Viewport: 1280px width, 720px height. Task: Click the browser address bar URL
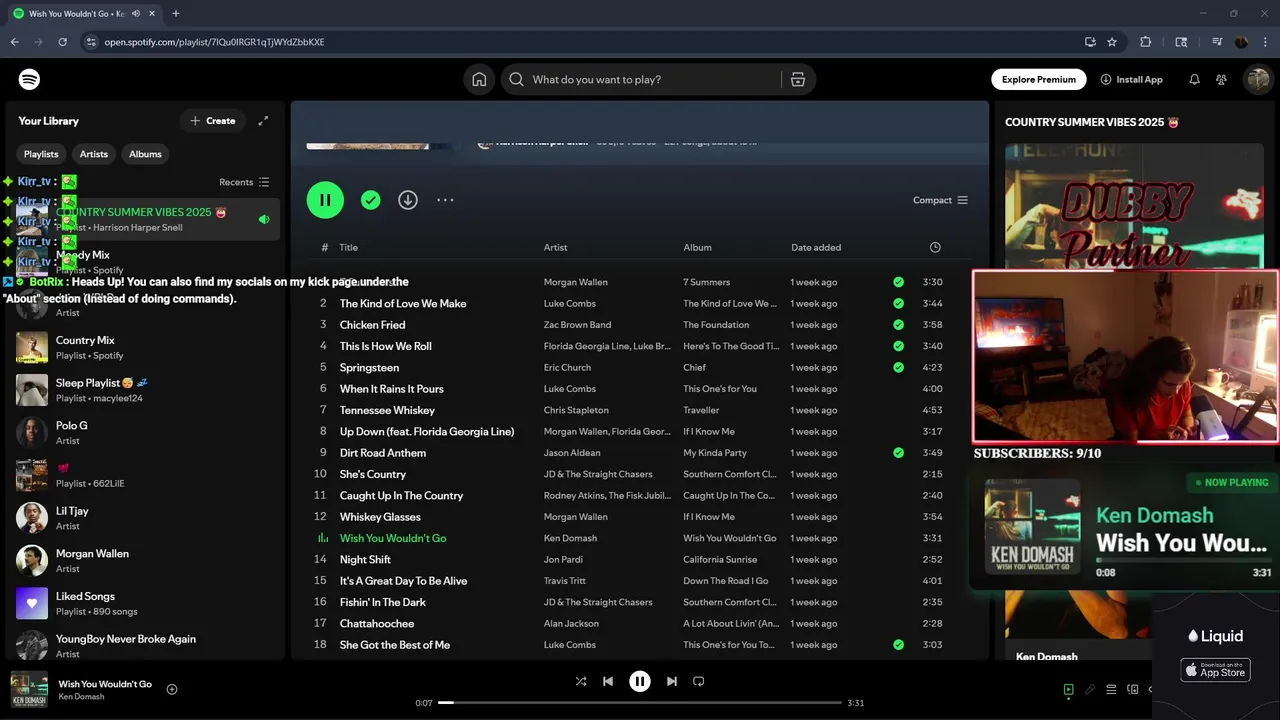click(x=214, y=42)
